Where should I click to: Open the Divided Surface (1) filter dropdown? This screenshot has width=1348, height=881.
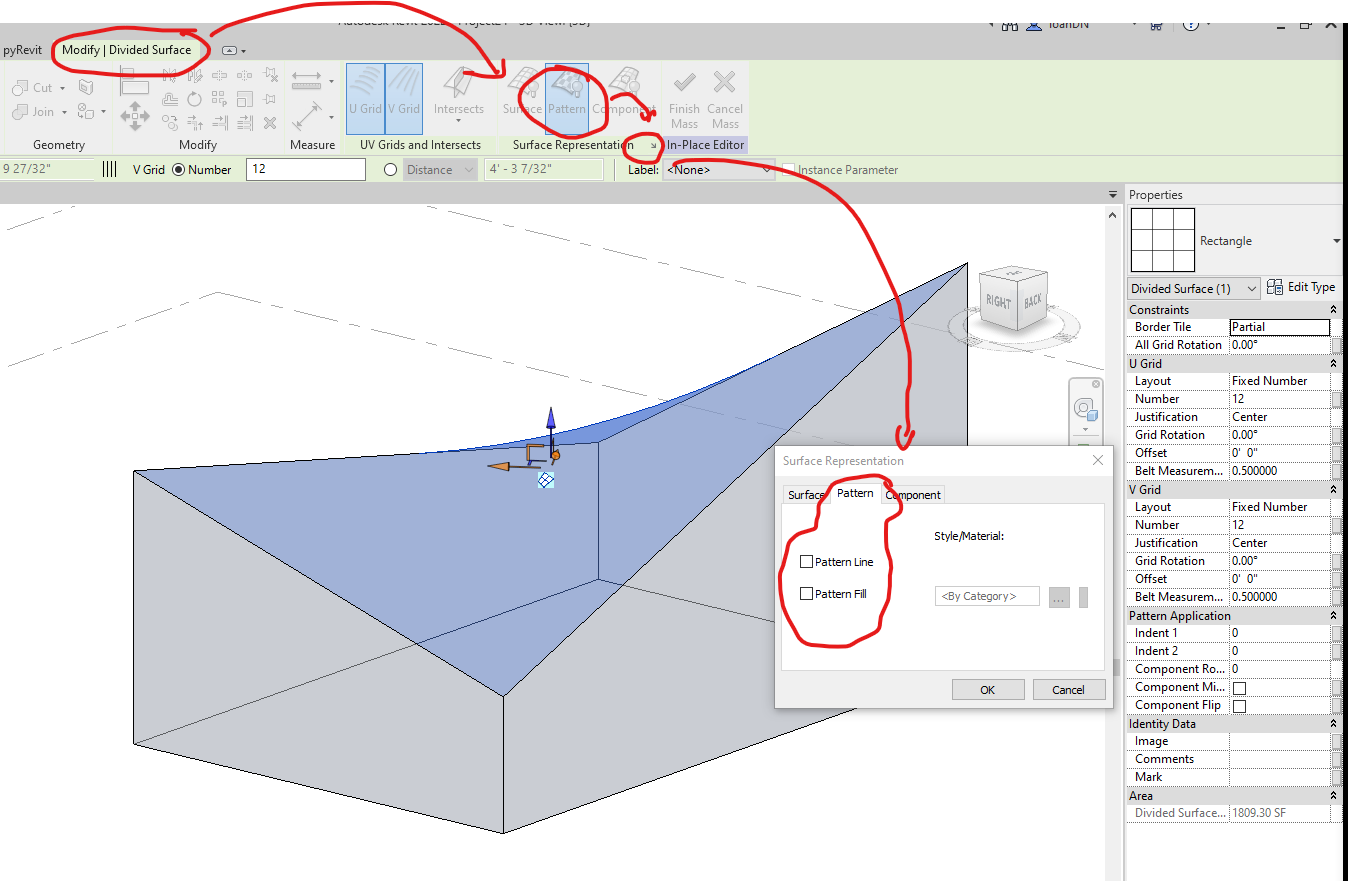[x=1194, y=288]
